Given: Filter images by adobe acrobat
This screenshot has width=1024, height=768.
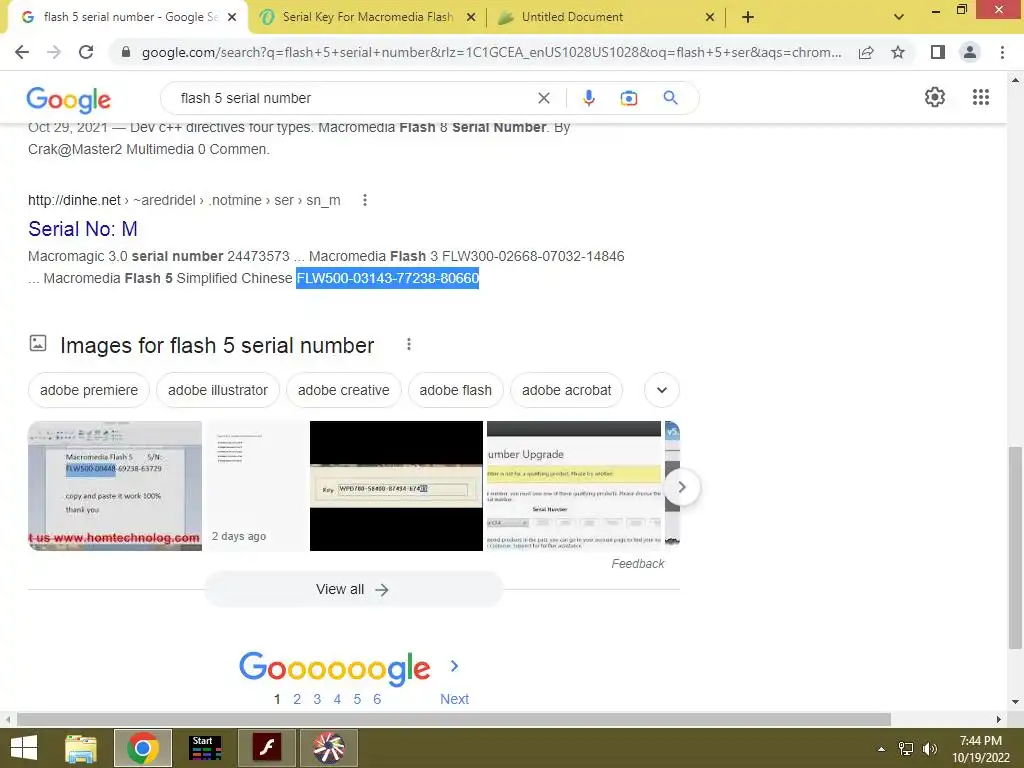Looking at the screenshot, I should [x=566, y=390].
